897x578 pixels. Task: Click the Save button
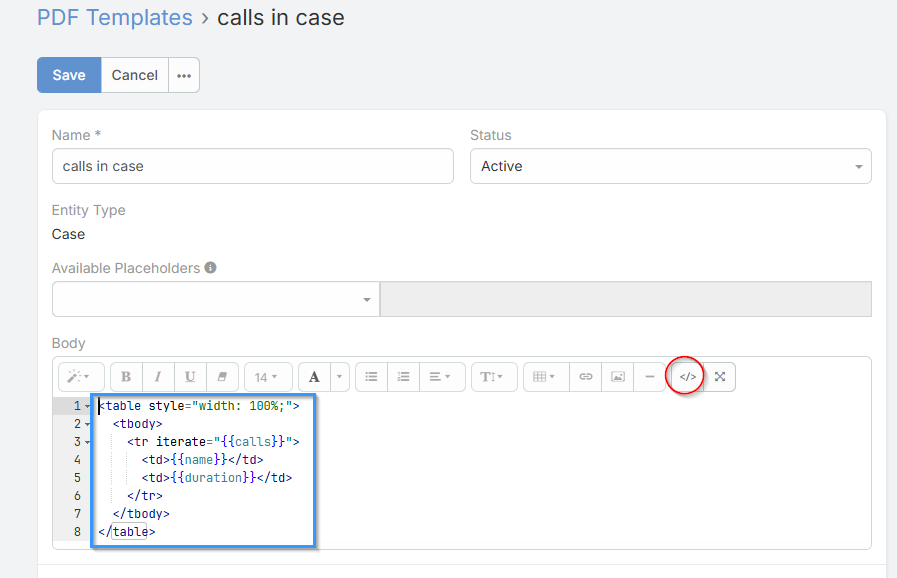pos(69,75)
